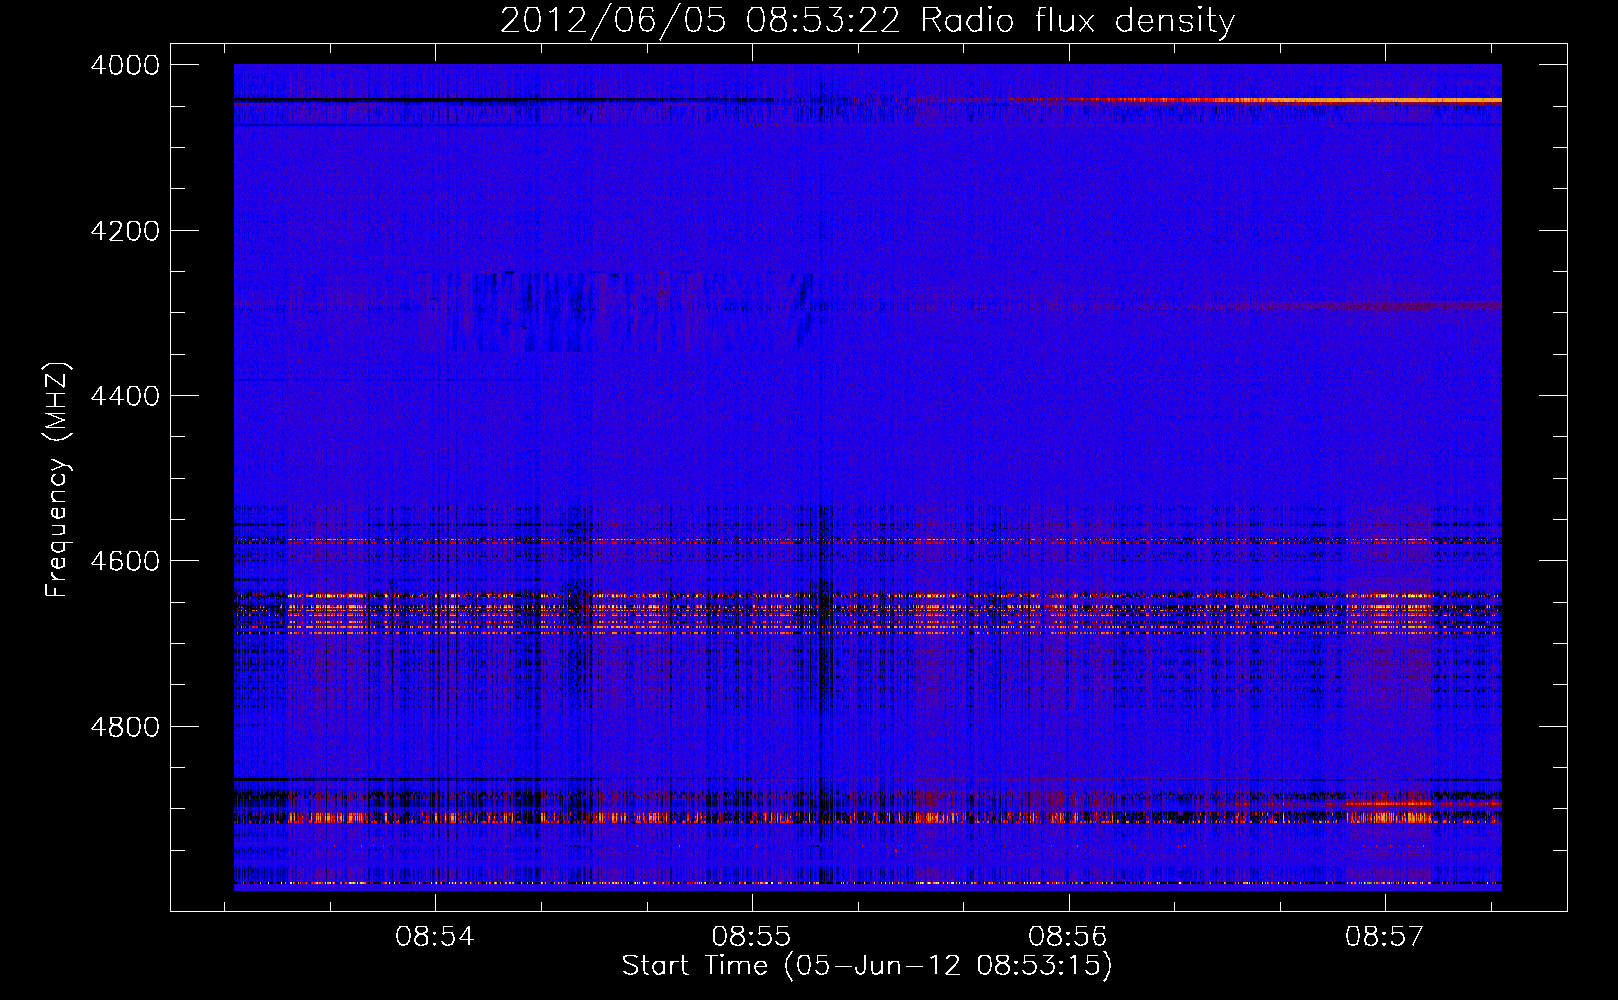The height and width of the screenshot is (1000, 1618).
Task: Click the plot title "Radio flux density"
Action: click(x=1077, y=21)
